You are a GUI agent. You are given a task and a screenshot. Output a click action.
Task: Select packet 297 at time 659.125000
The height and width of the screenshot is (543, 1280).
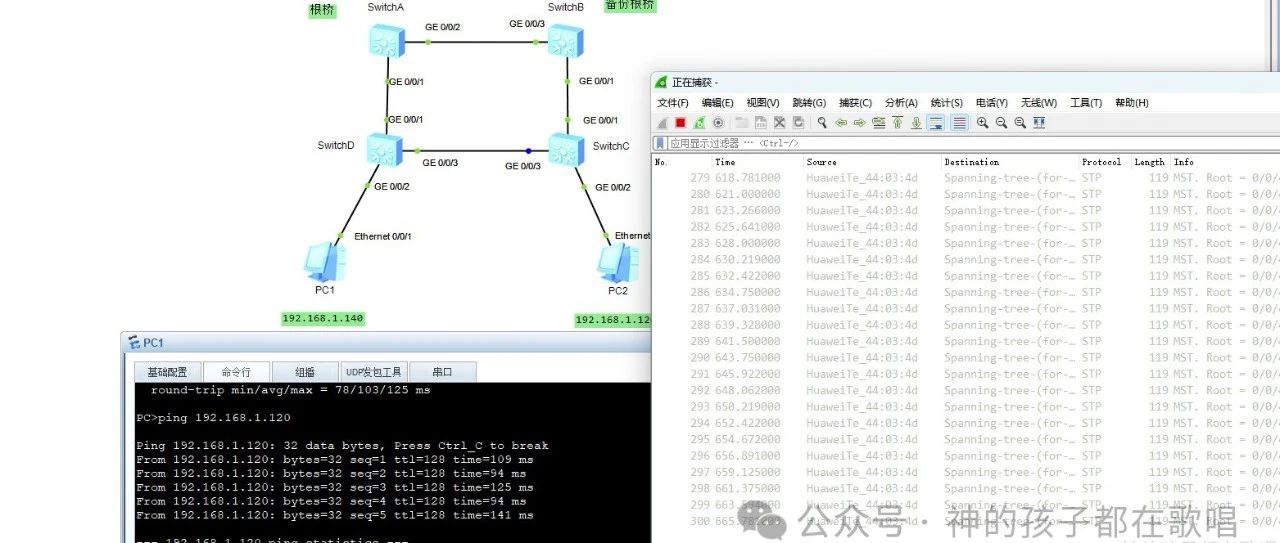tap(966, 472)
